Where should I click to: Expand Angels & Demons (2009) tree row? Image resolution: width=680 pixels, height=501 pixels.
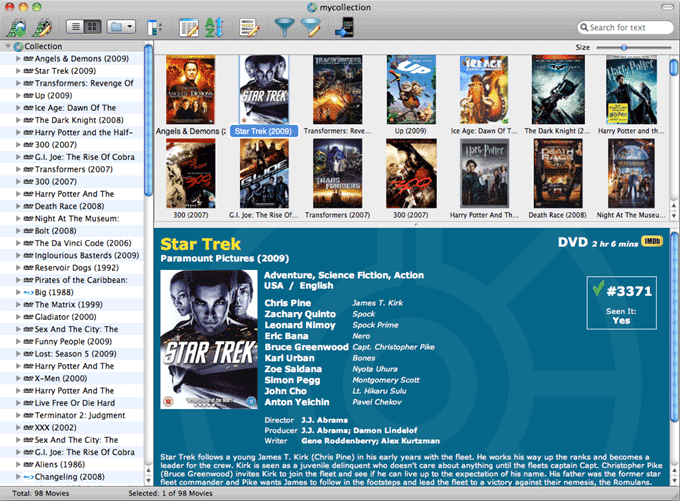[x=18, y=59]
